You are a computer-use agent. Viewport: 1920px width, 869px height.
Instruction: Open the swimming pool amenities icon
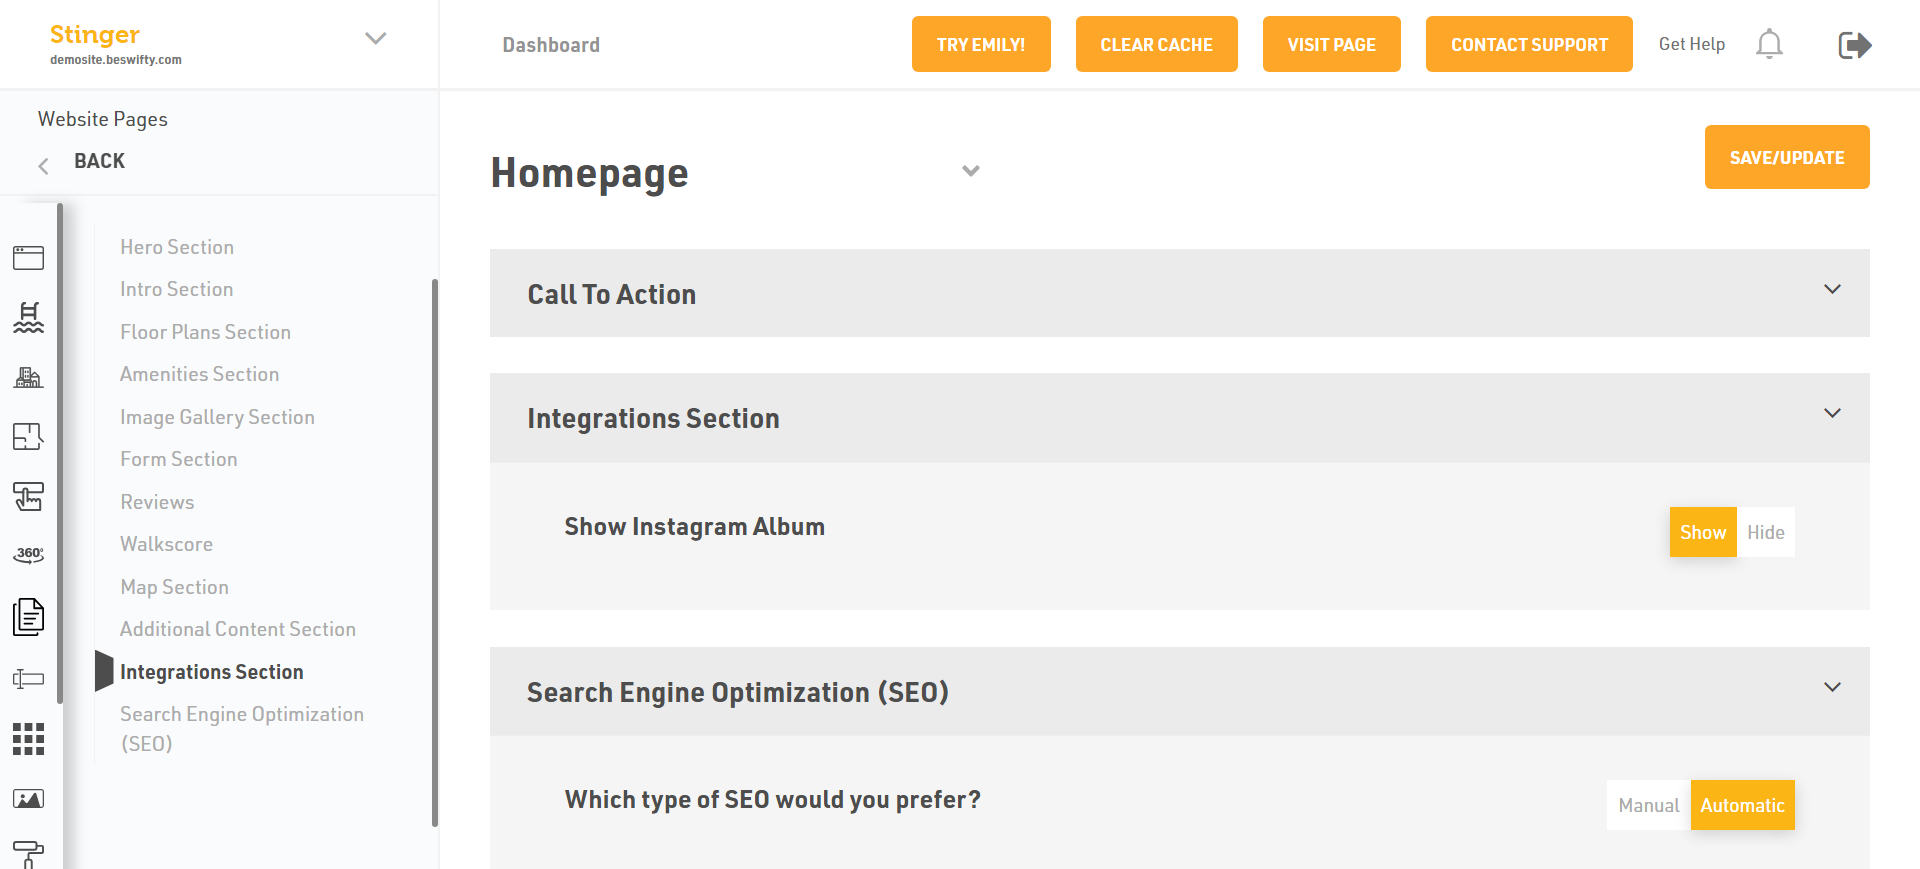[x=28, y=318]
